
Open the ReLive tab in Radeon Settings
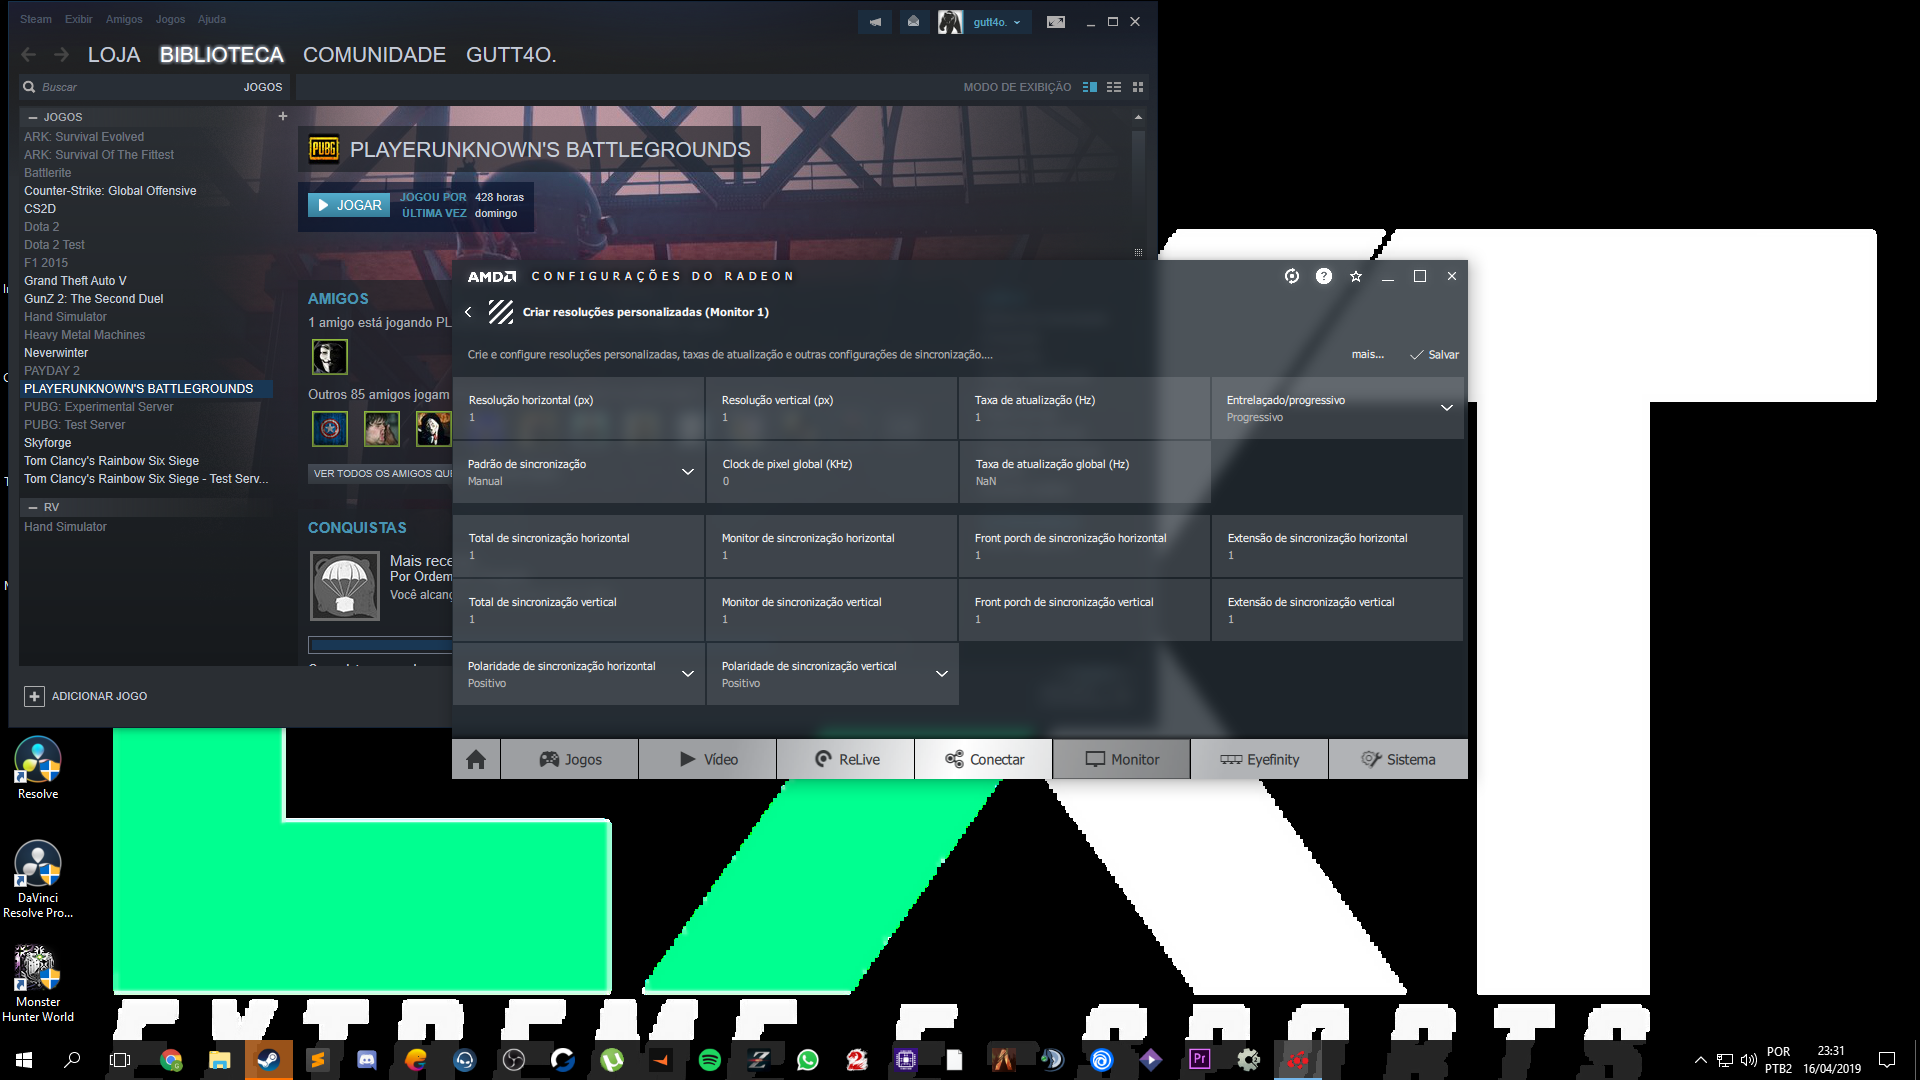pos(843,758)
